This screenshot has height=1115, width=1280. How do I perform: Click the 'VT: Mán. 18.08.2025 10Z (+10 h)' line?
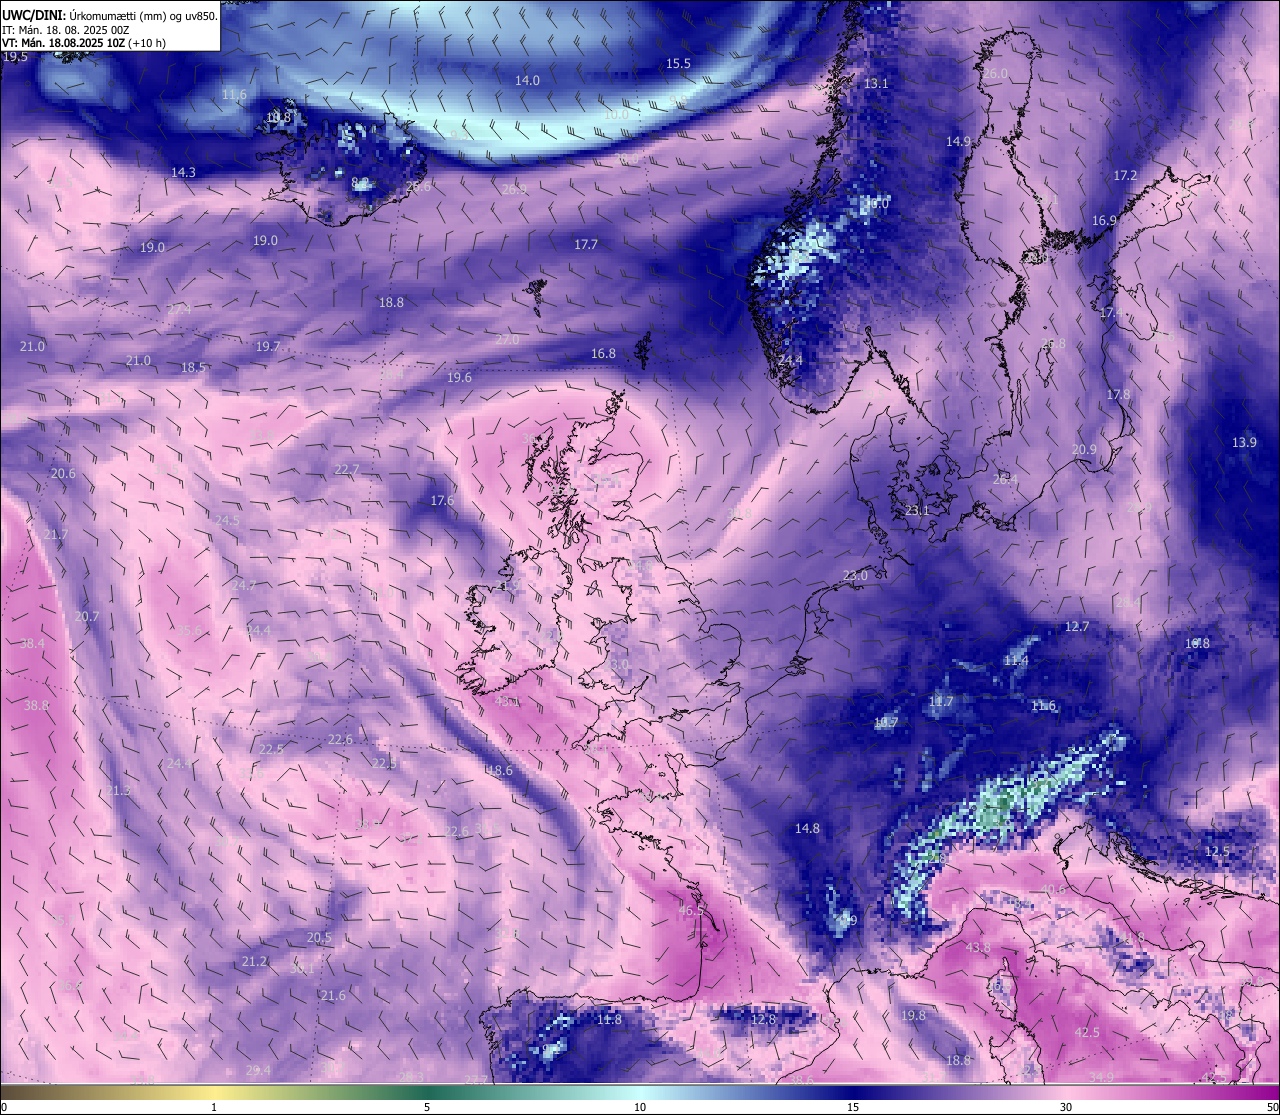[x=84, y=43]
